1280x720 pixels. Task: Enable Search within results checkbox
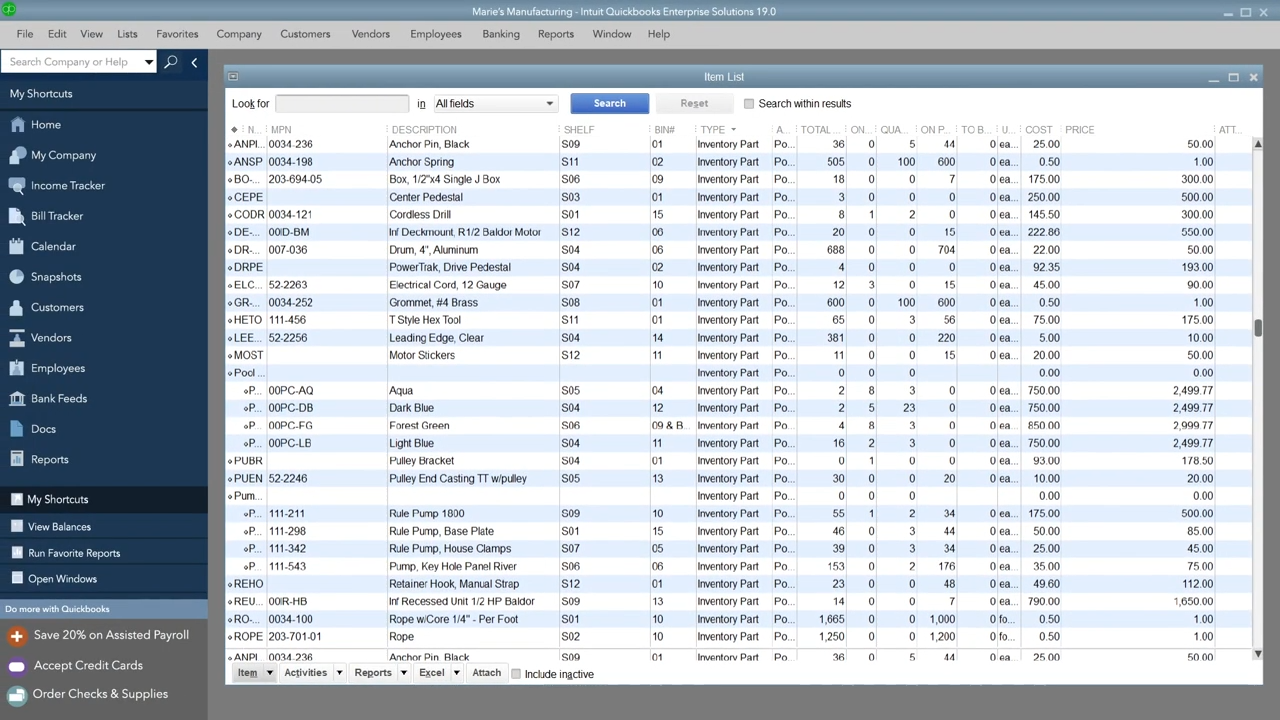point(749,104)
